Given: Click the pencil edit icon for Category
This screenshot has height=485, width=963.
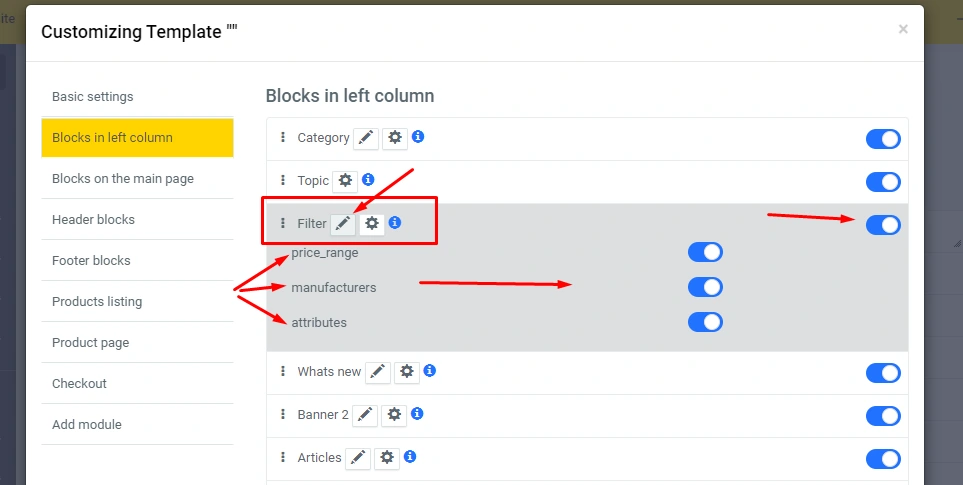Looking at the screenshot, I should click(x=366, y=138).
